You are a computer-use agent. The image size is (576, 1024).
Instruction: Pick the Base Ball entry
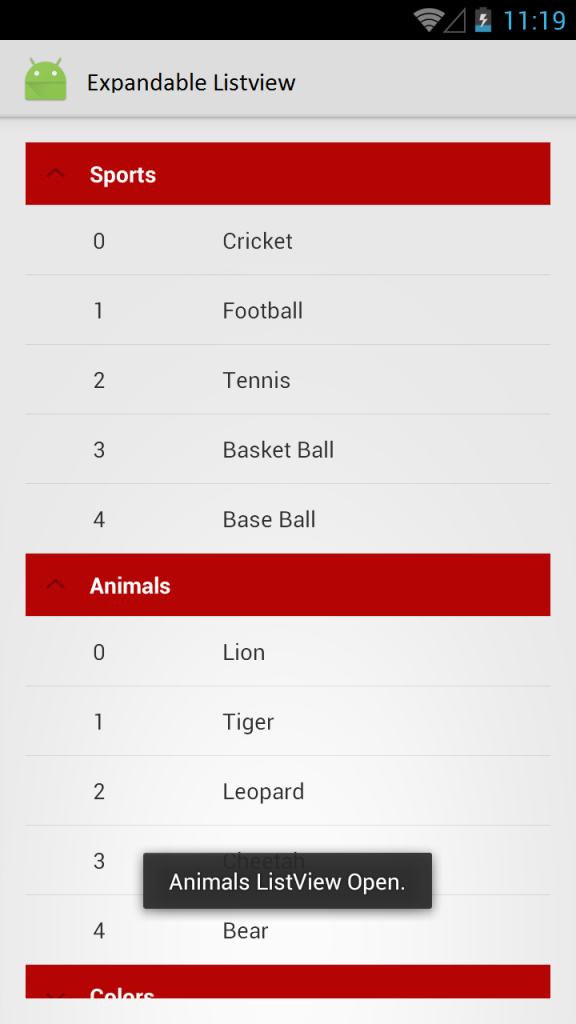[x=288, y=519]
